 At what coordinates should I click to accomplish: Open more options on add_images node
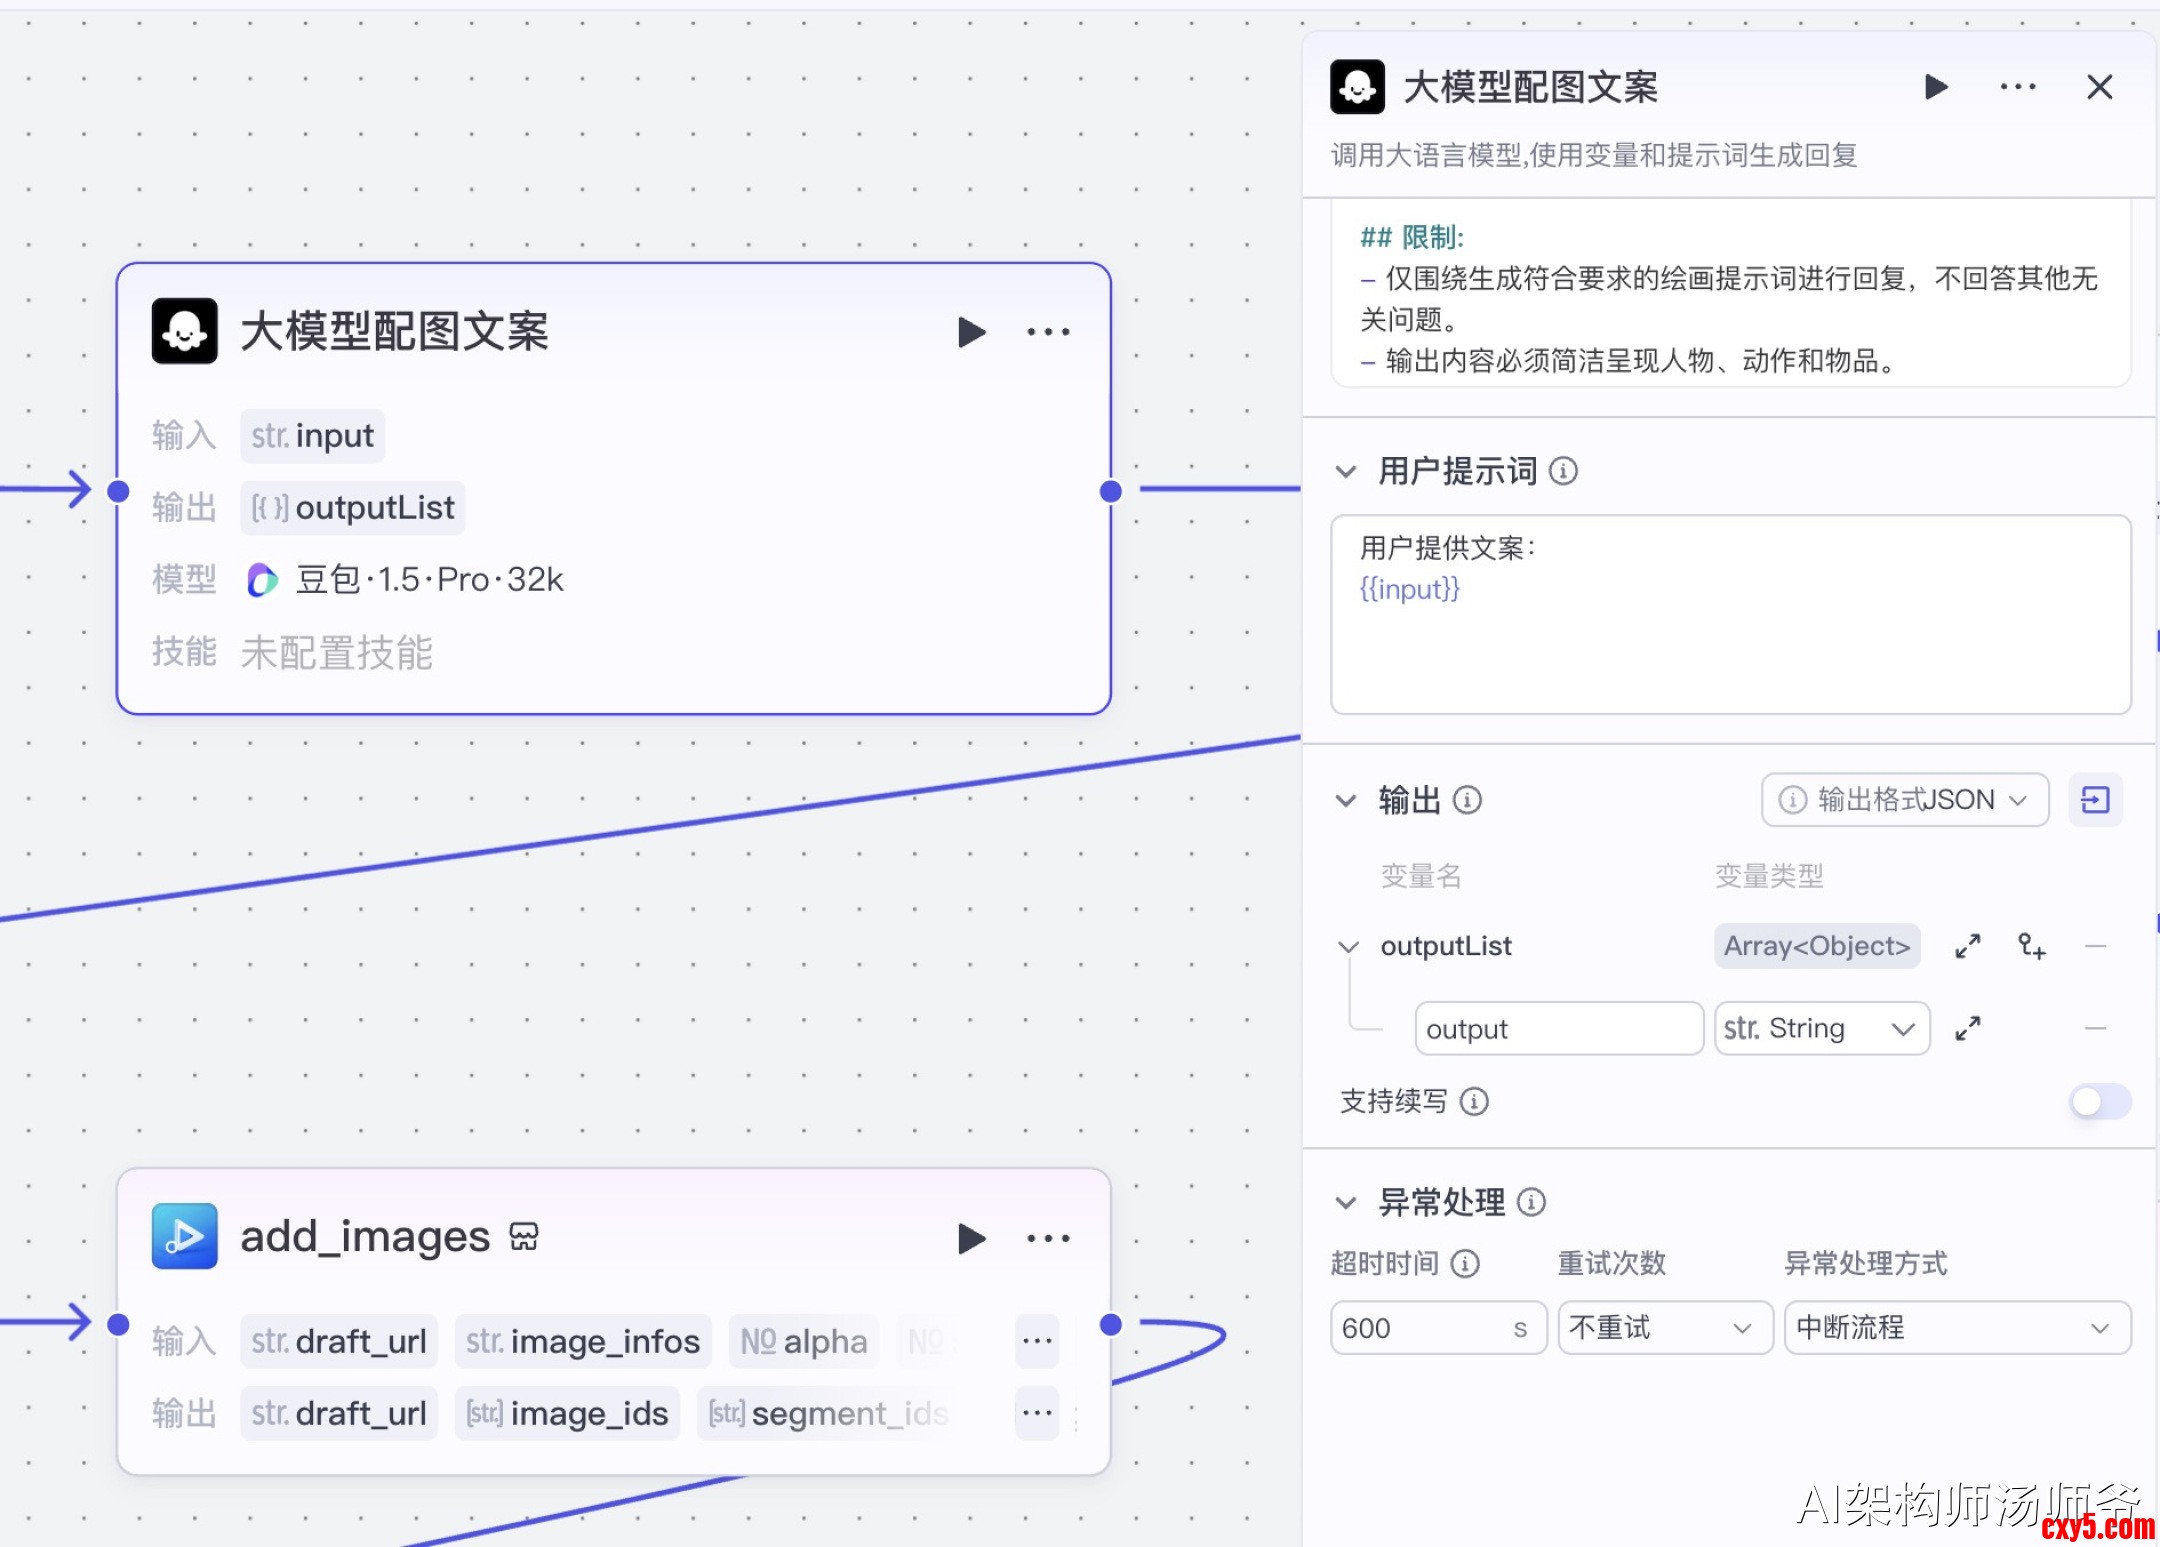point(1048,1238)
